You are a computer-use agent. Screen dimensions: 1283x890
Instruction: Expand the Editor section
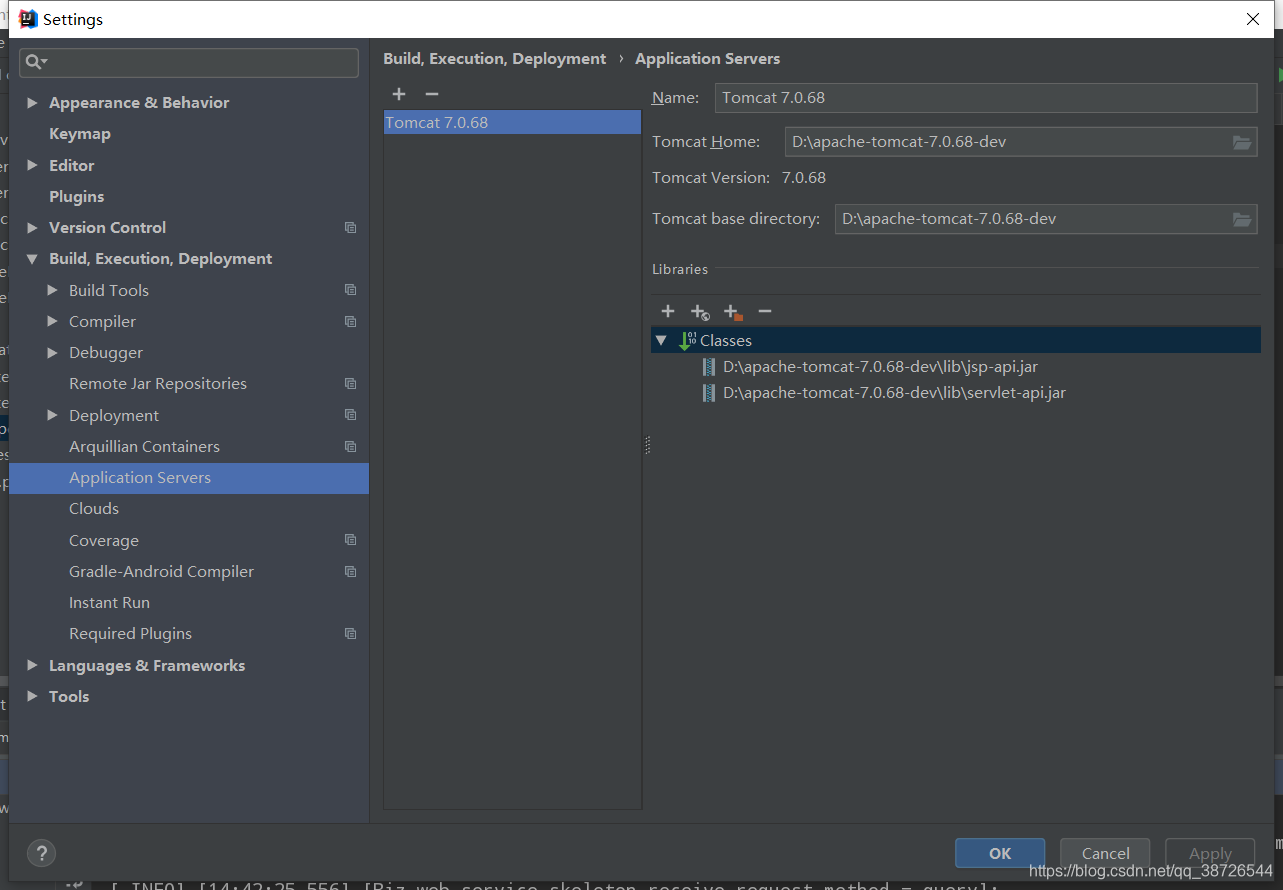[32, 166]
